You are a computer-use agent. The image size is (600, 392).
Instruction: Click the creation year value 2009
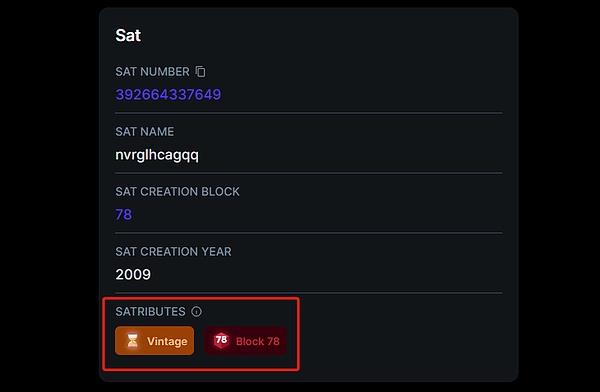[x=133, y=274]
